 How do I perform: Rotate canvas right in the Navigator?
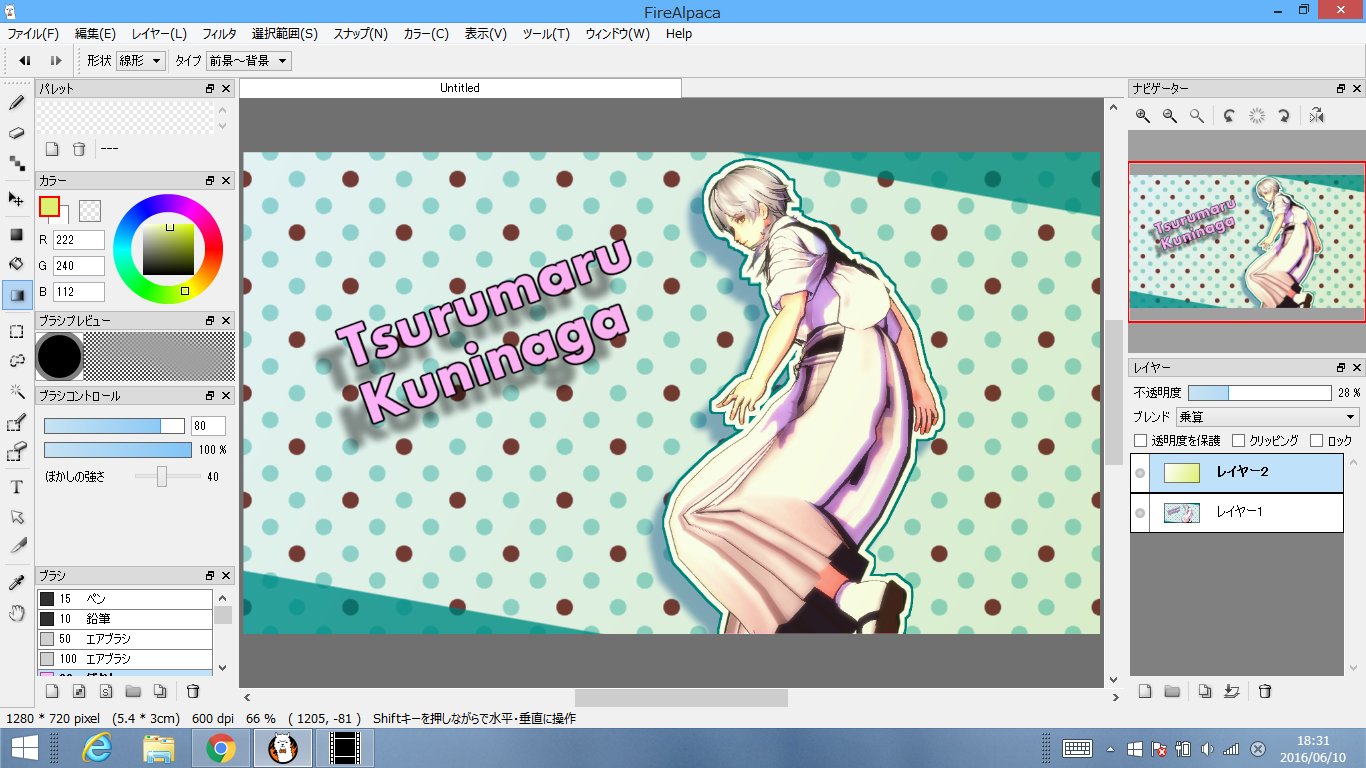point(1285,116)
